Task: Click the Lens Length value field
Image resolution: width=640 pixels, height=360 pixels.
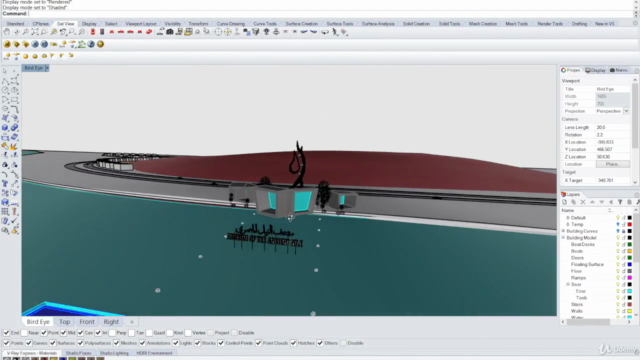Action: (x=612, y=127)
